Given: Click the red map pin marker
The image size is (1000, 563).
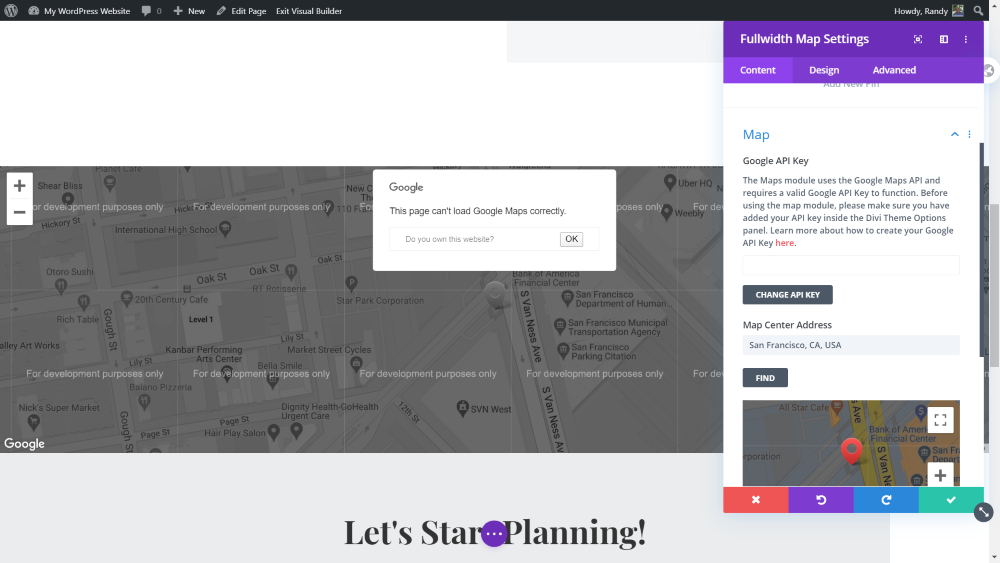Looking at the screenshot, I should click(851, 450).
